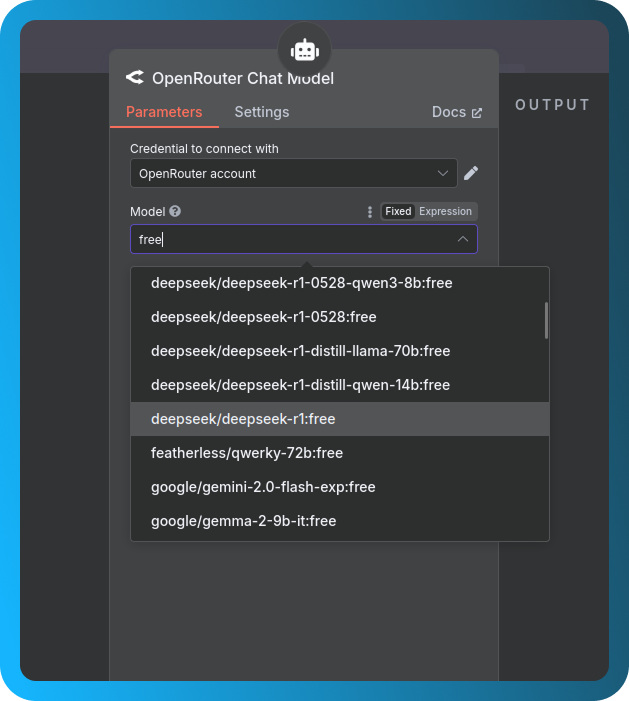Click the robot icon at top
Screen dimensions: 629x701
[x=304, y=49]
